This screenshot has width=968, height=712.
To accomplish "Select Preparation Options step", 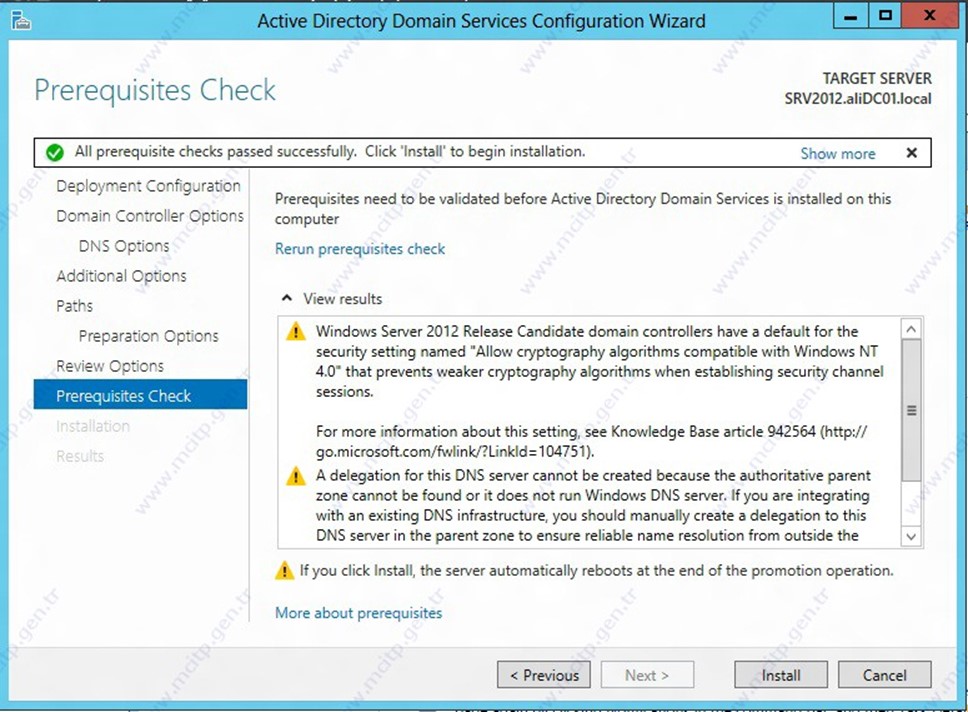I will click(149, 336).
